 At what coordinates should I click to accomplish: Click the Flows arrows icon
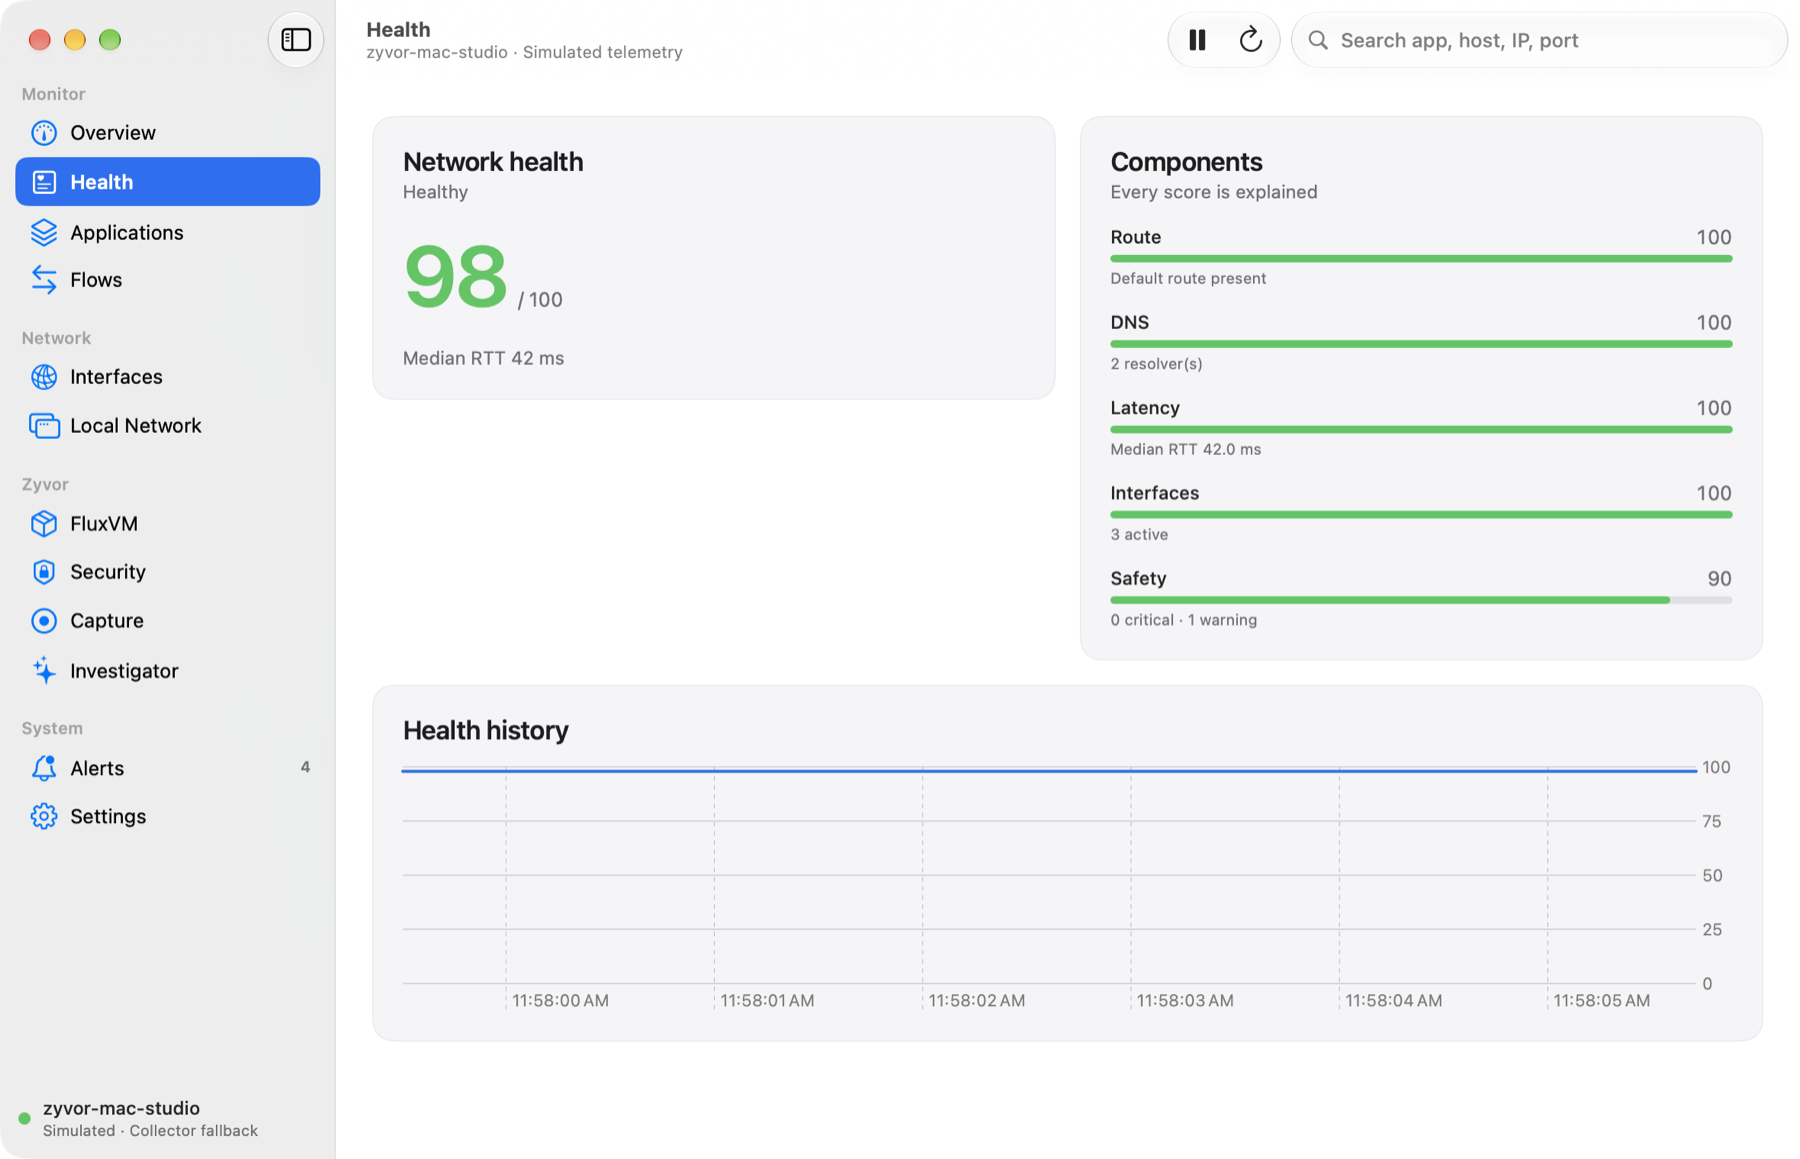tap(44, 280)
